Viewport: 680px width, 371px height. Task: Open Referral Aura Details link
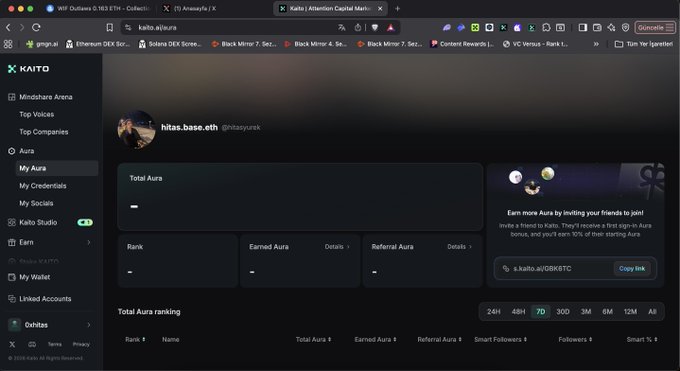click(x=459, y=246)
